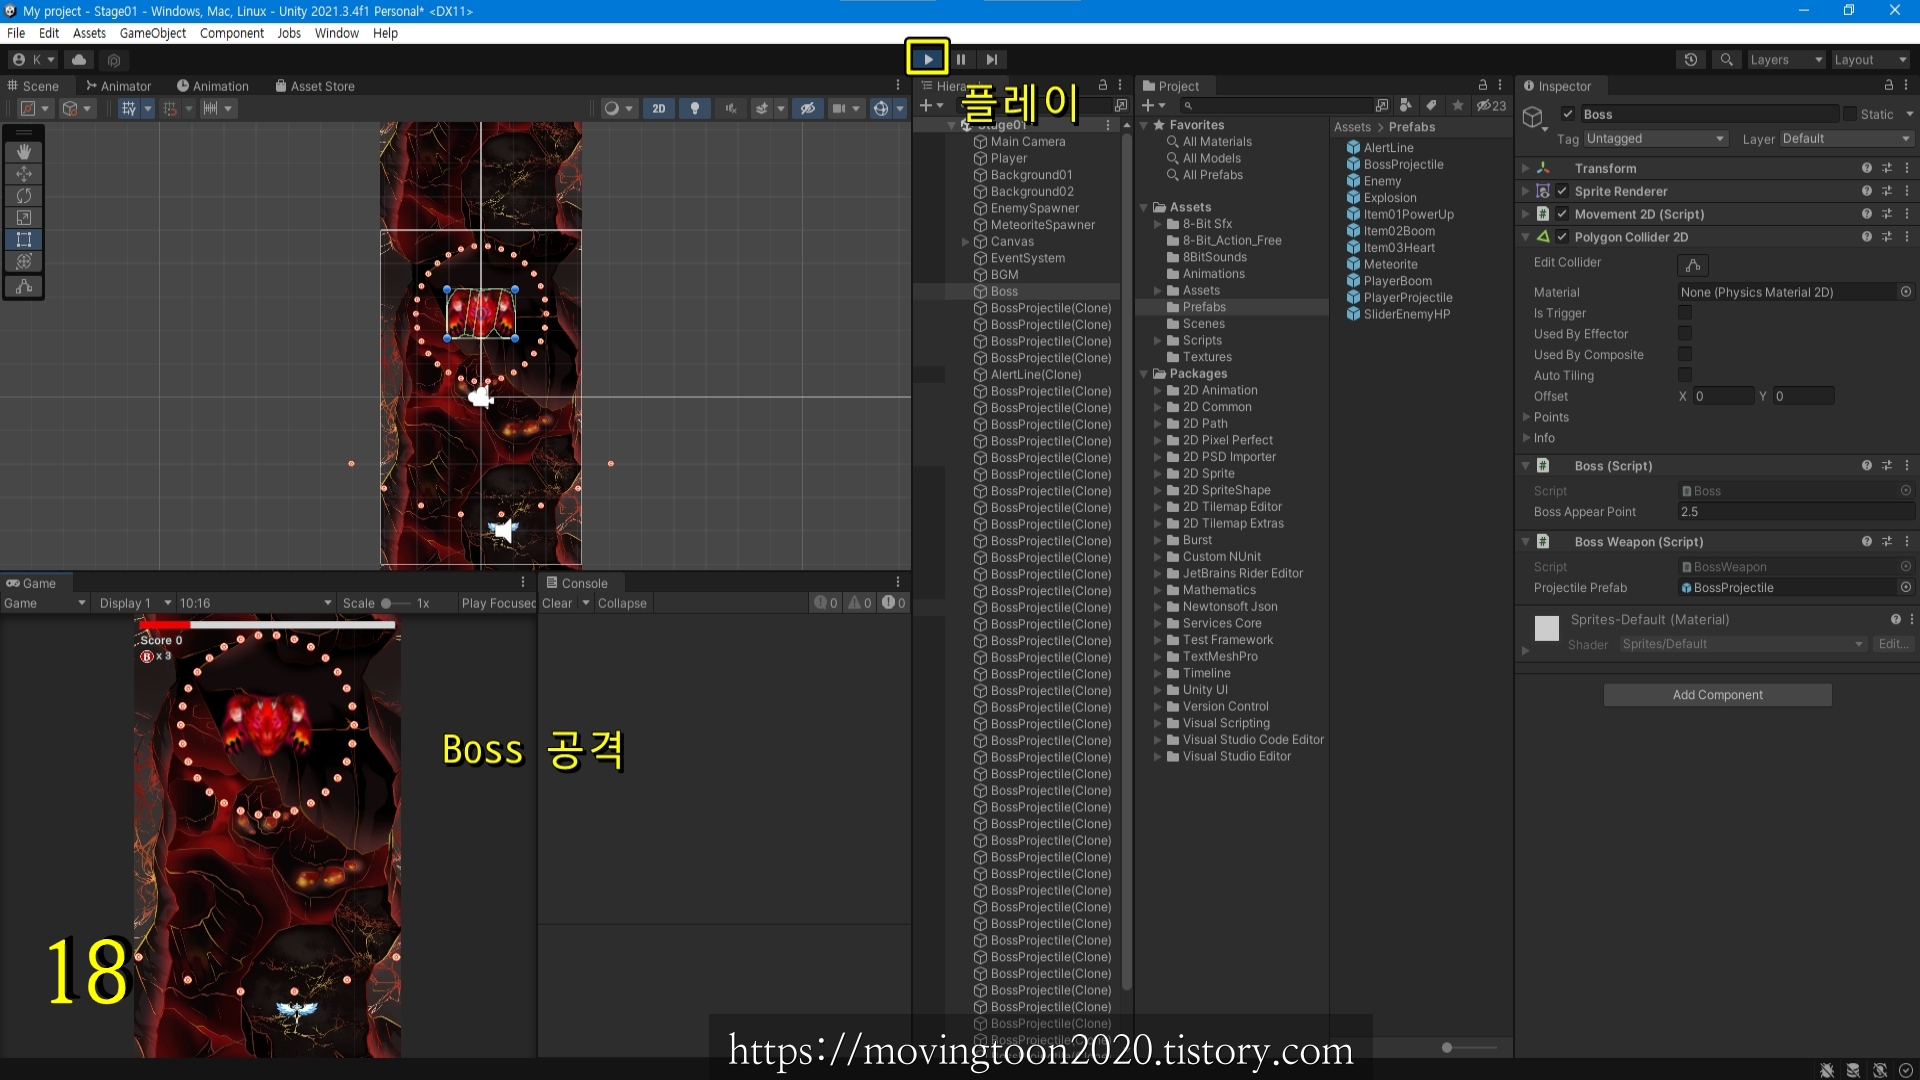Select the Rect transform tool
1920x1080 pixels.
pyautogui.click(x=24, y=240)
